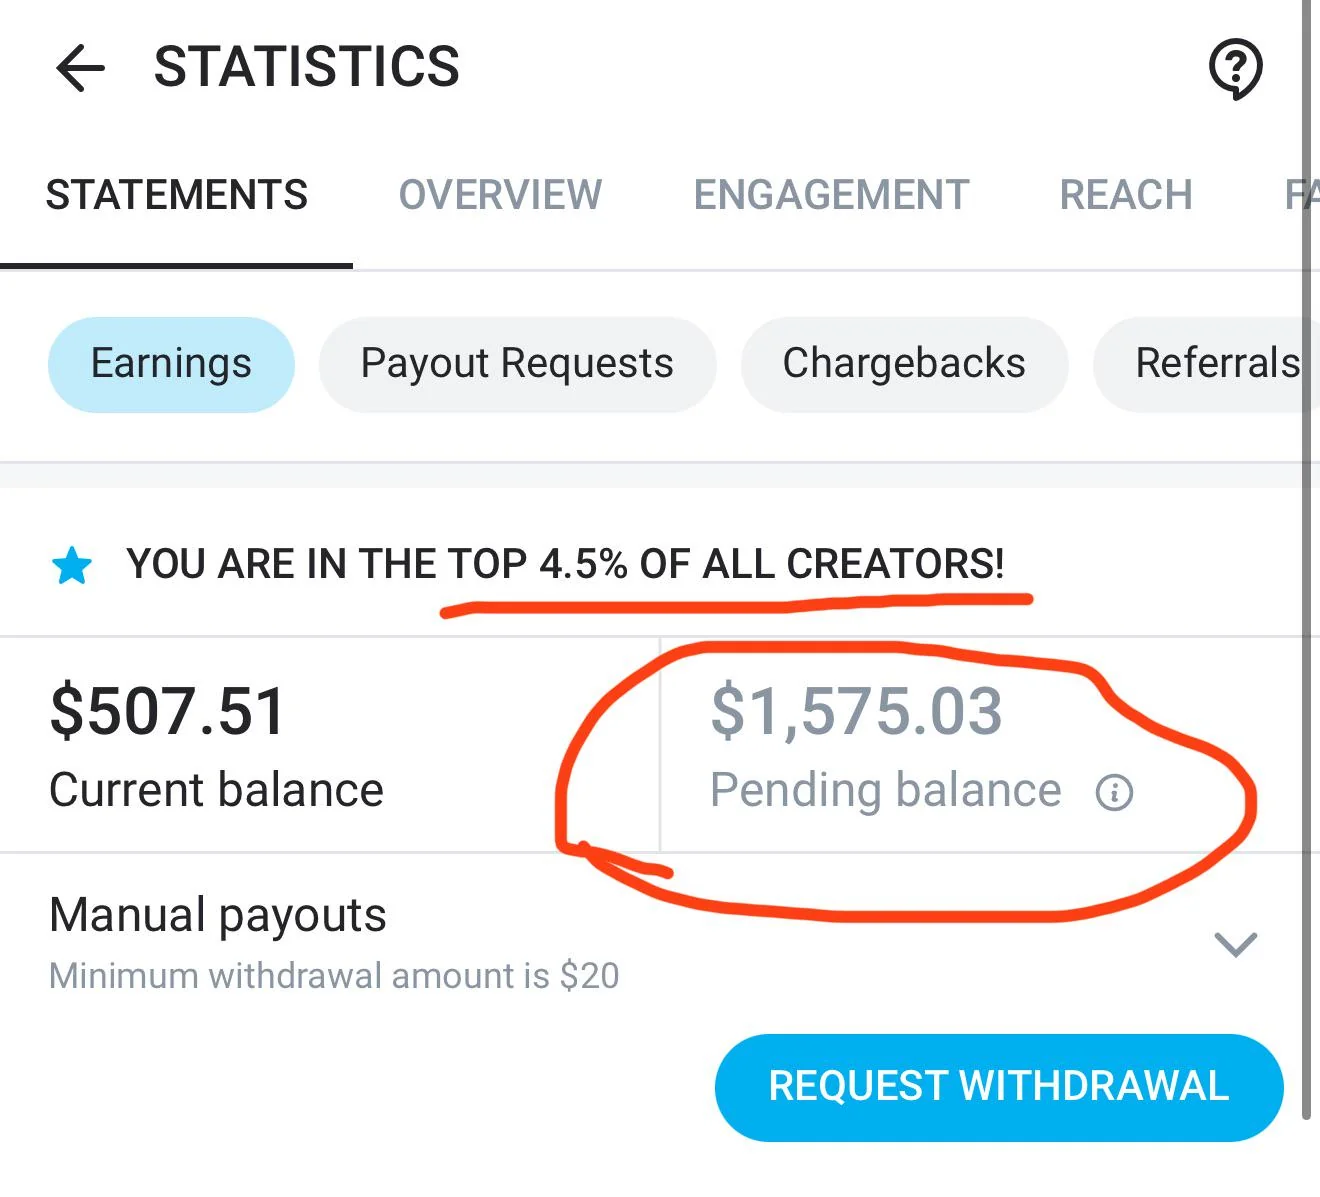Image resolution: width=1320 pixels, height=1197 pixels.
Task: Click the blue star next to top creators message
Action: tap(71, 565)
